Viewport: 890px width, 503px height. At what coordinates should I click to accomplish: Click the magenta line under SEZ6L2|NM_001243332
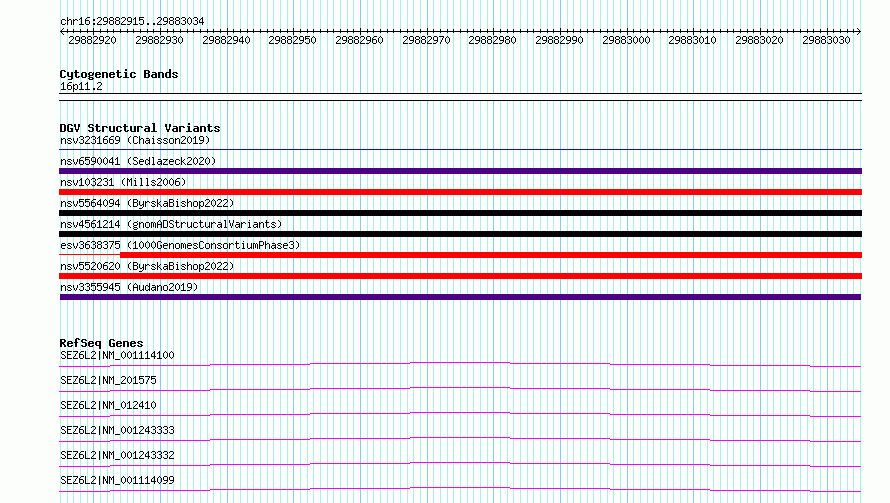pyautogui.click(x=460, y=464)
